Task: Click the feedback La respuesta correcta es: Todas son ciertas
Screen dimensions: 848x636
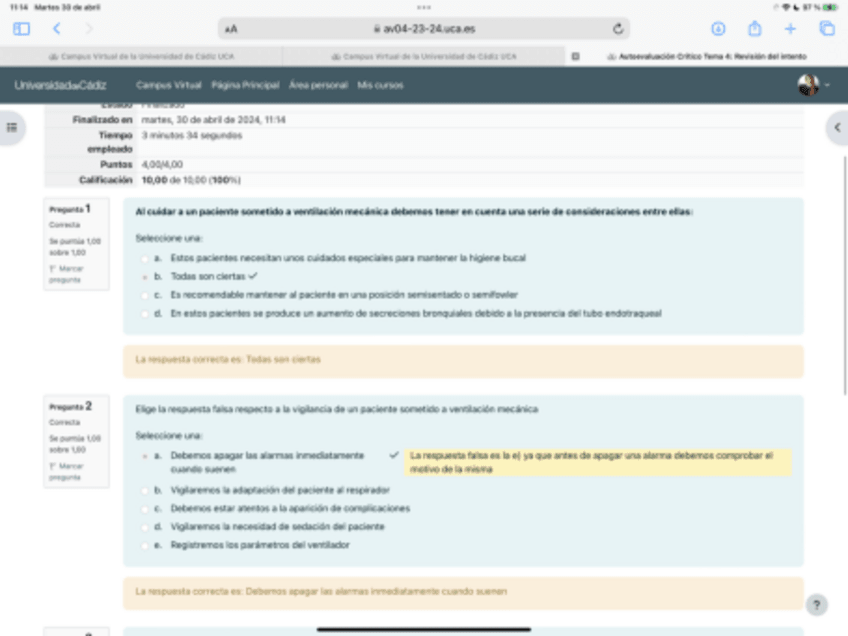Action: (x=228, y=360)
